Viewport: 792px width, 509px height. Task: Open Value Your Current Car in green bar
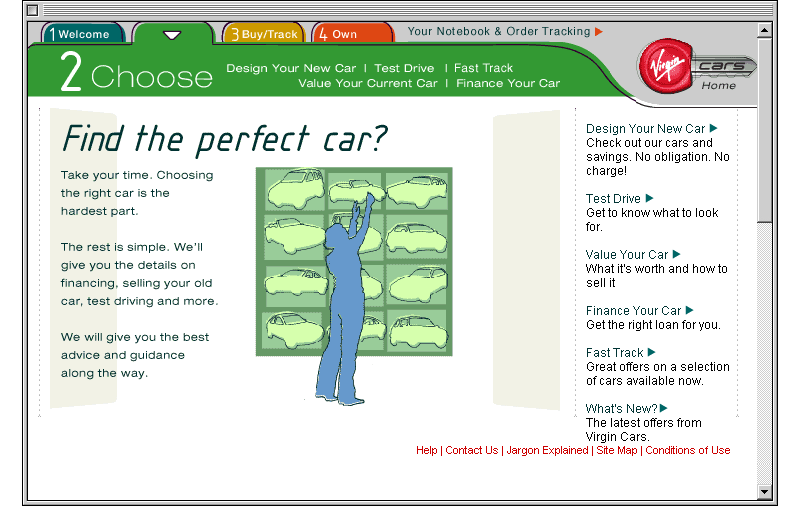pos(367,83)
